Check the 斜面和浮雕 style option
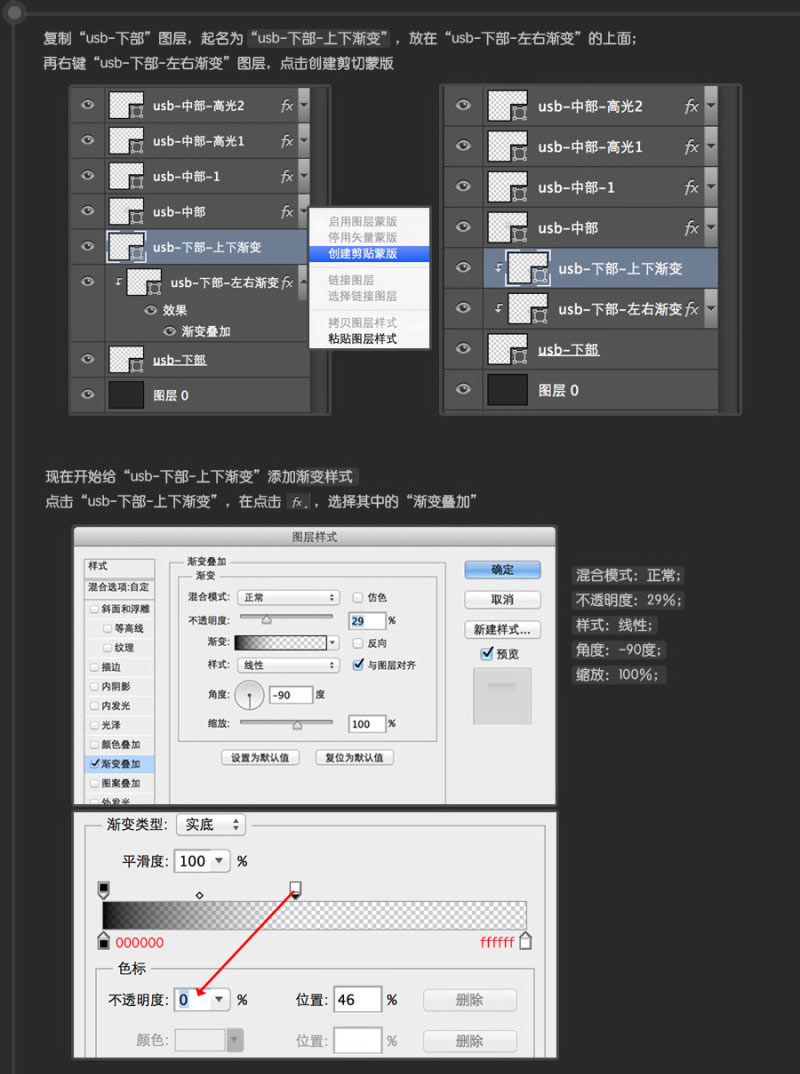 pyautogui.click(x=93, y=608)
